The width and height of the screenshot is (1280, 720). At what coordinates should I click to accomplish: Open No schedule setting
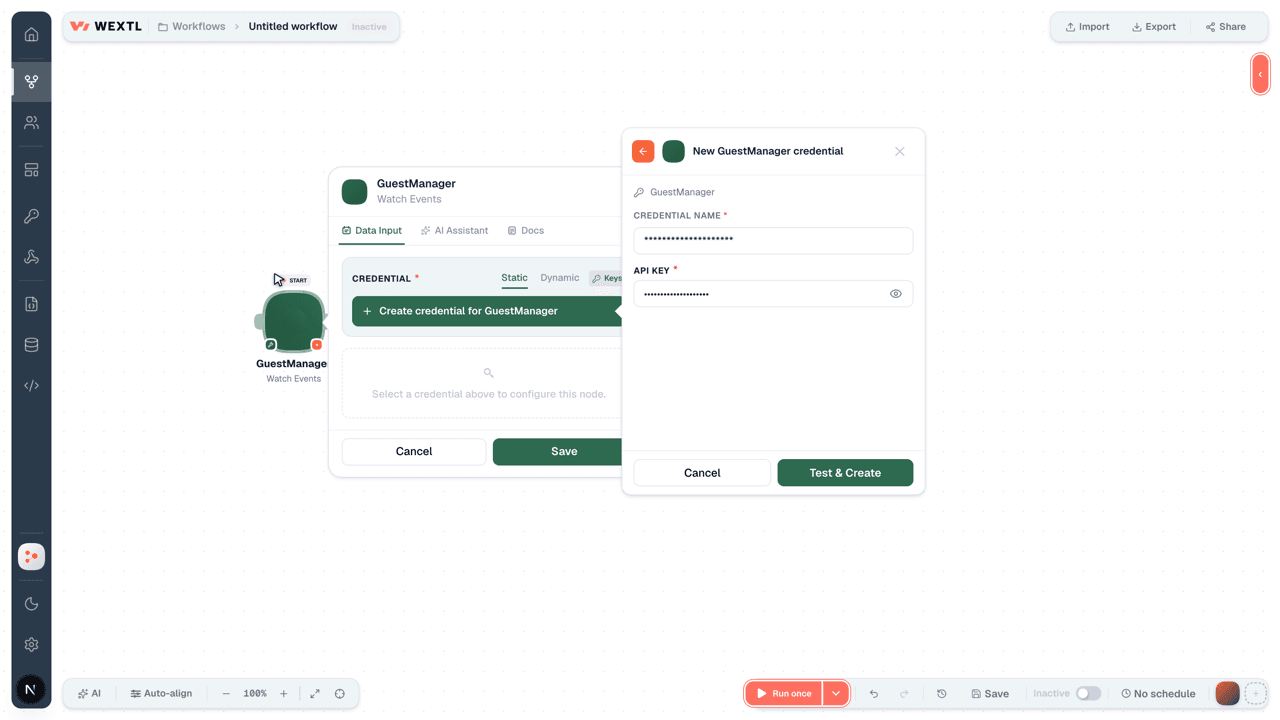tap(1158, 693)
